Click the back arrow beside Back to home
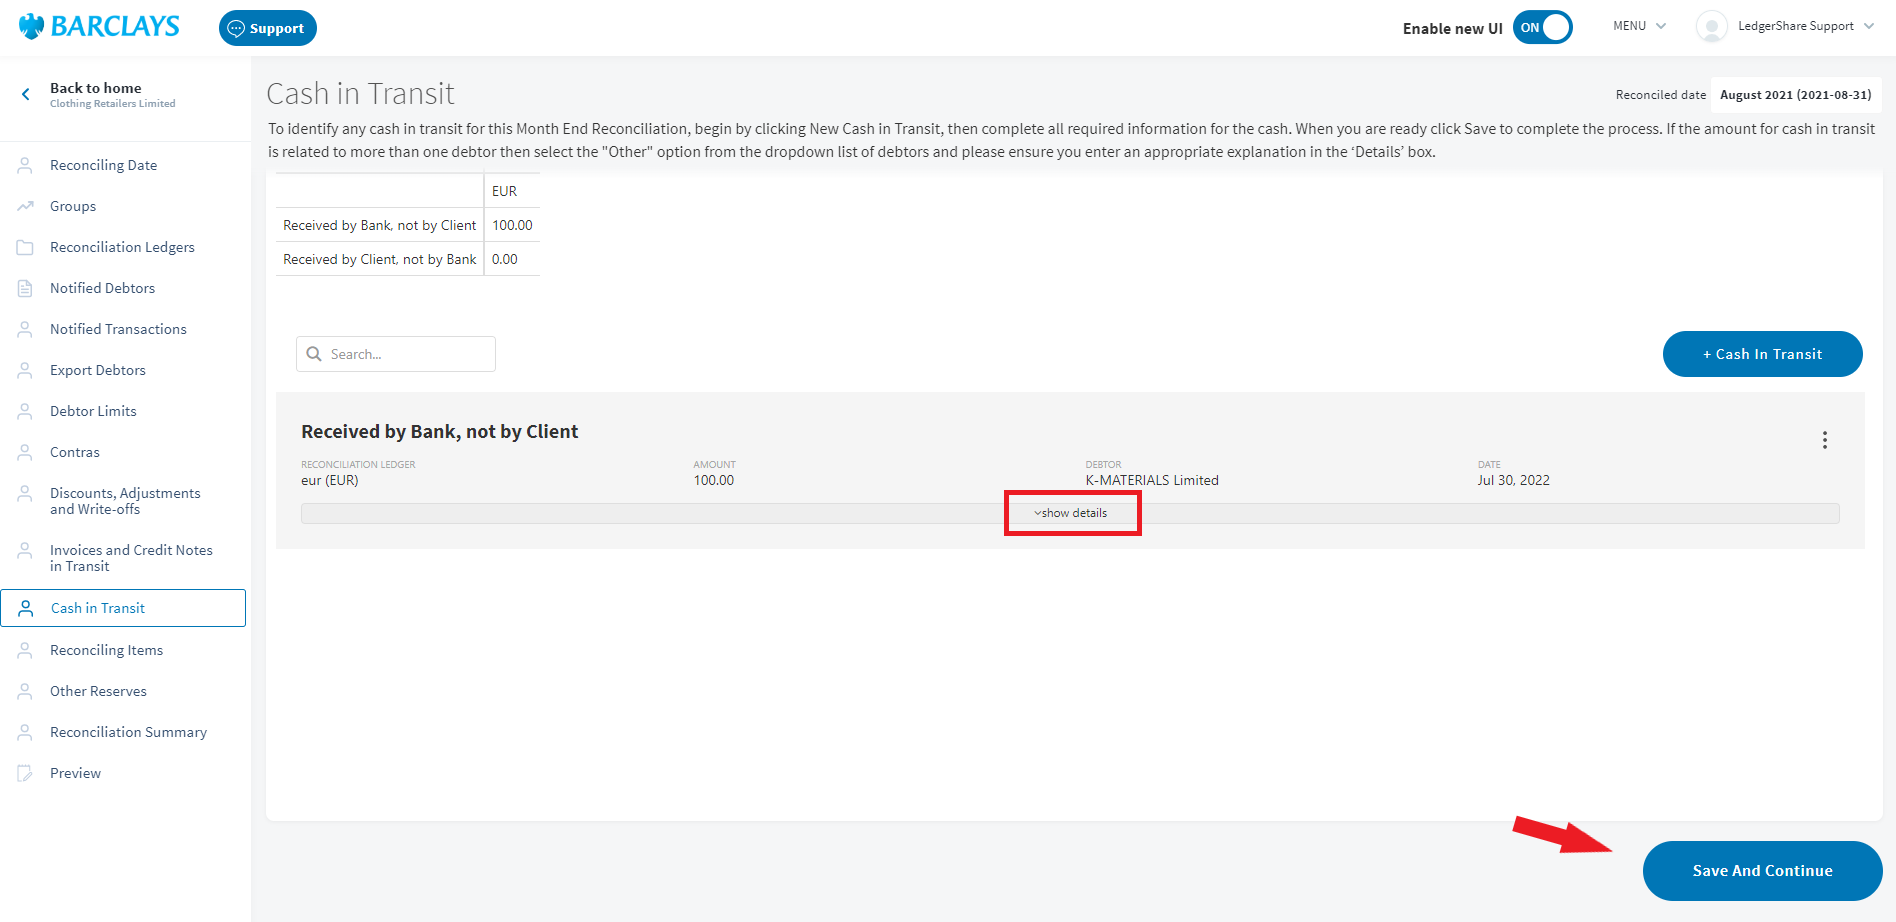 tap(26, 94)
